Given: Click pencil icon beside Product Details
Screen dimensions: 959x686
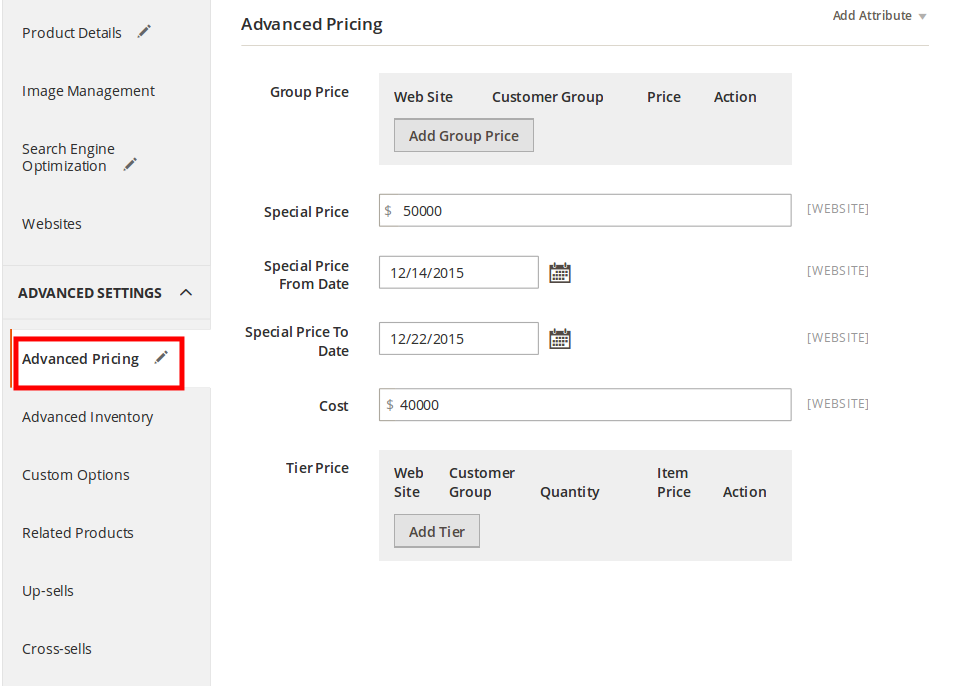Looking at the screenshot, I should [x=144, y=32].
